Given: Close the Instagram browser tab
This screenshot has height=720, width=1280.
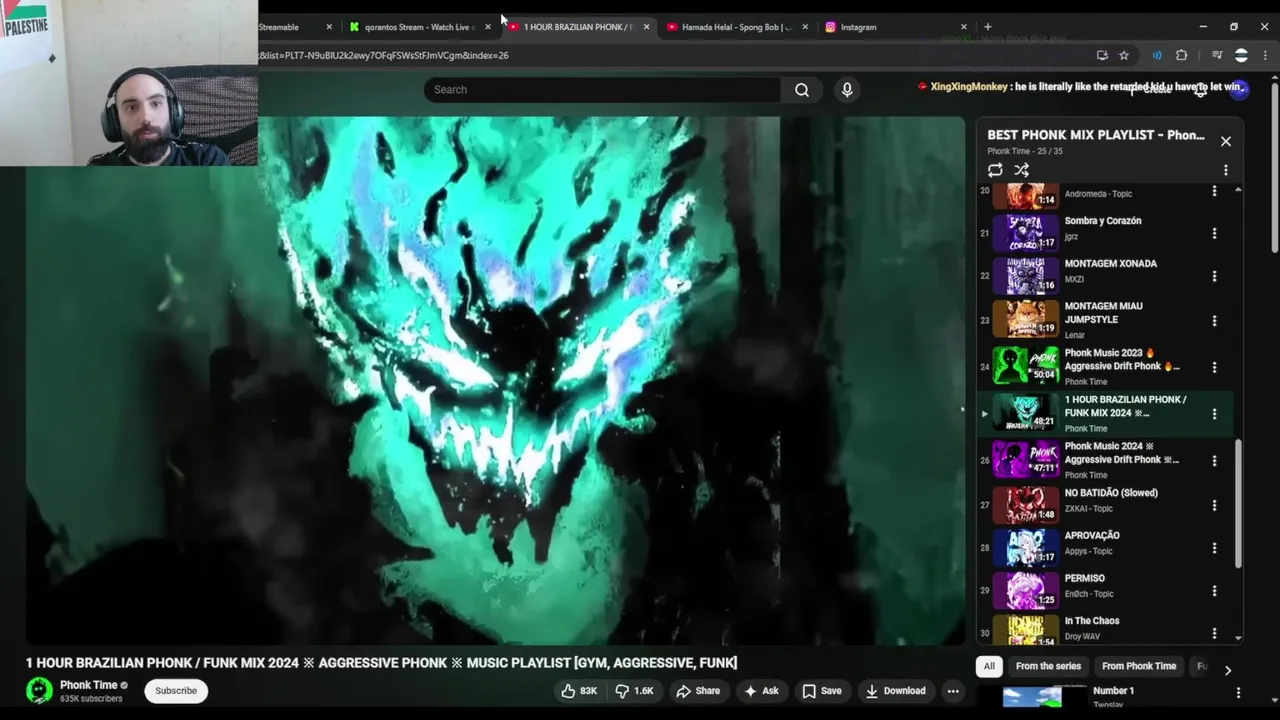Looking at the screenshot, I should tap(964, 27).
